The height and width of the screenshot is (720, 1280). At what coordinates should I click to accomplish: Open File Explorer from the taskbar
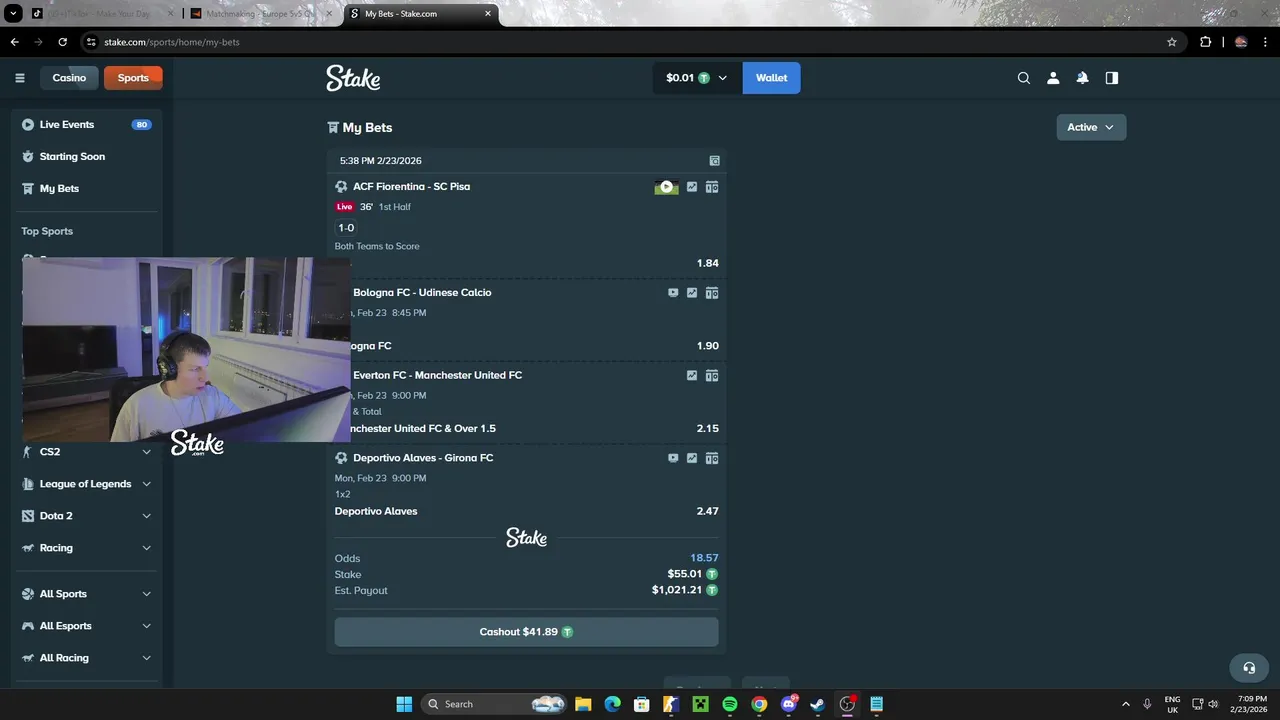(x=583, y=704)
